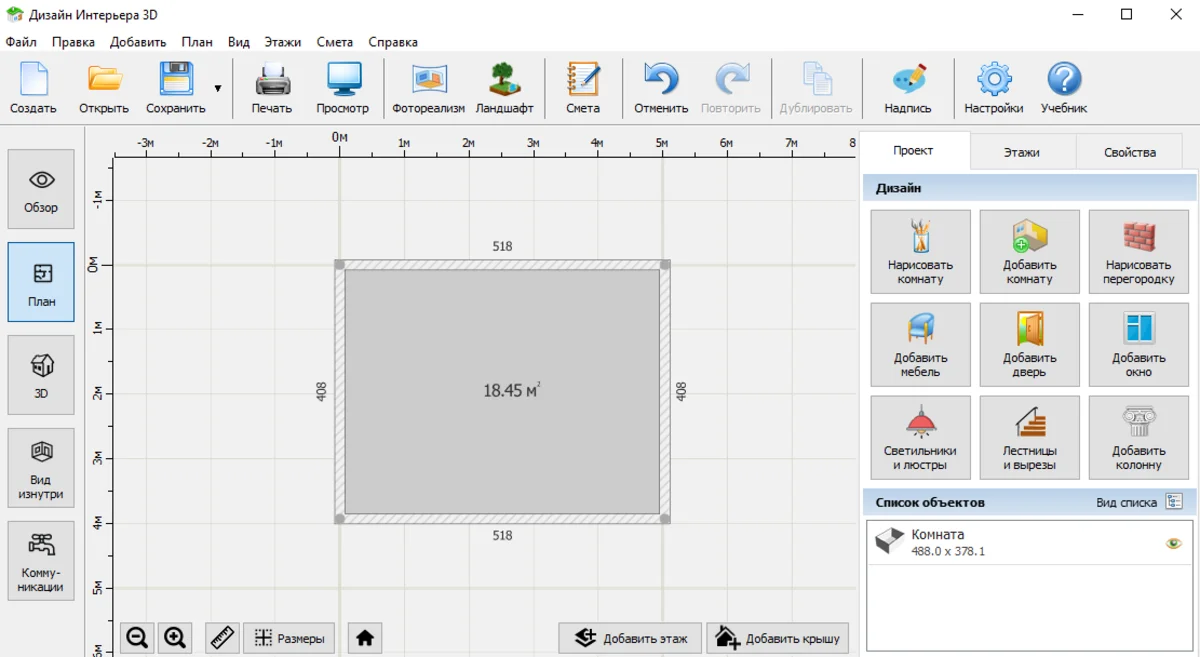Redo with Повторить
Screen dimensions: 1200x657
click(x=731, y=88)
